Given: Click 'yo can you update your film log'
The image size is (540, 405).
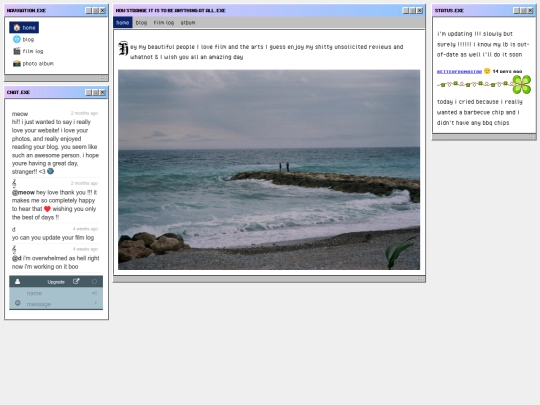Looking at the screenshot, I should point(53,237).
